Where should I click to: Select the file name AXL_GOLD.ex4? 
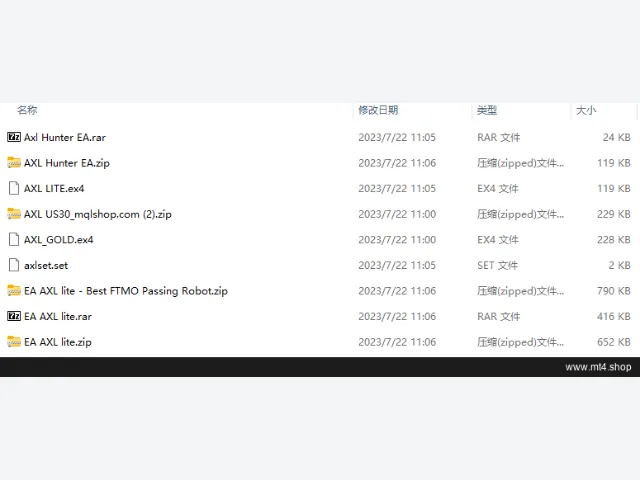(59, 240)
